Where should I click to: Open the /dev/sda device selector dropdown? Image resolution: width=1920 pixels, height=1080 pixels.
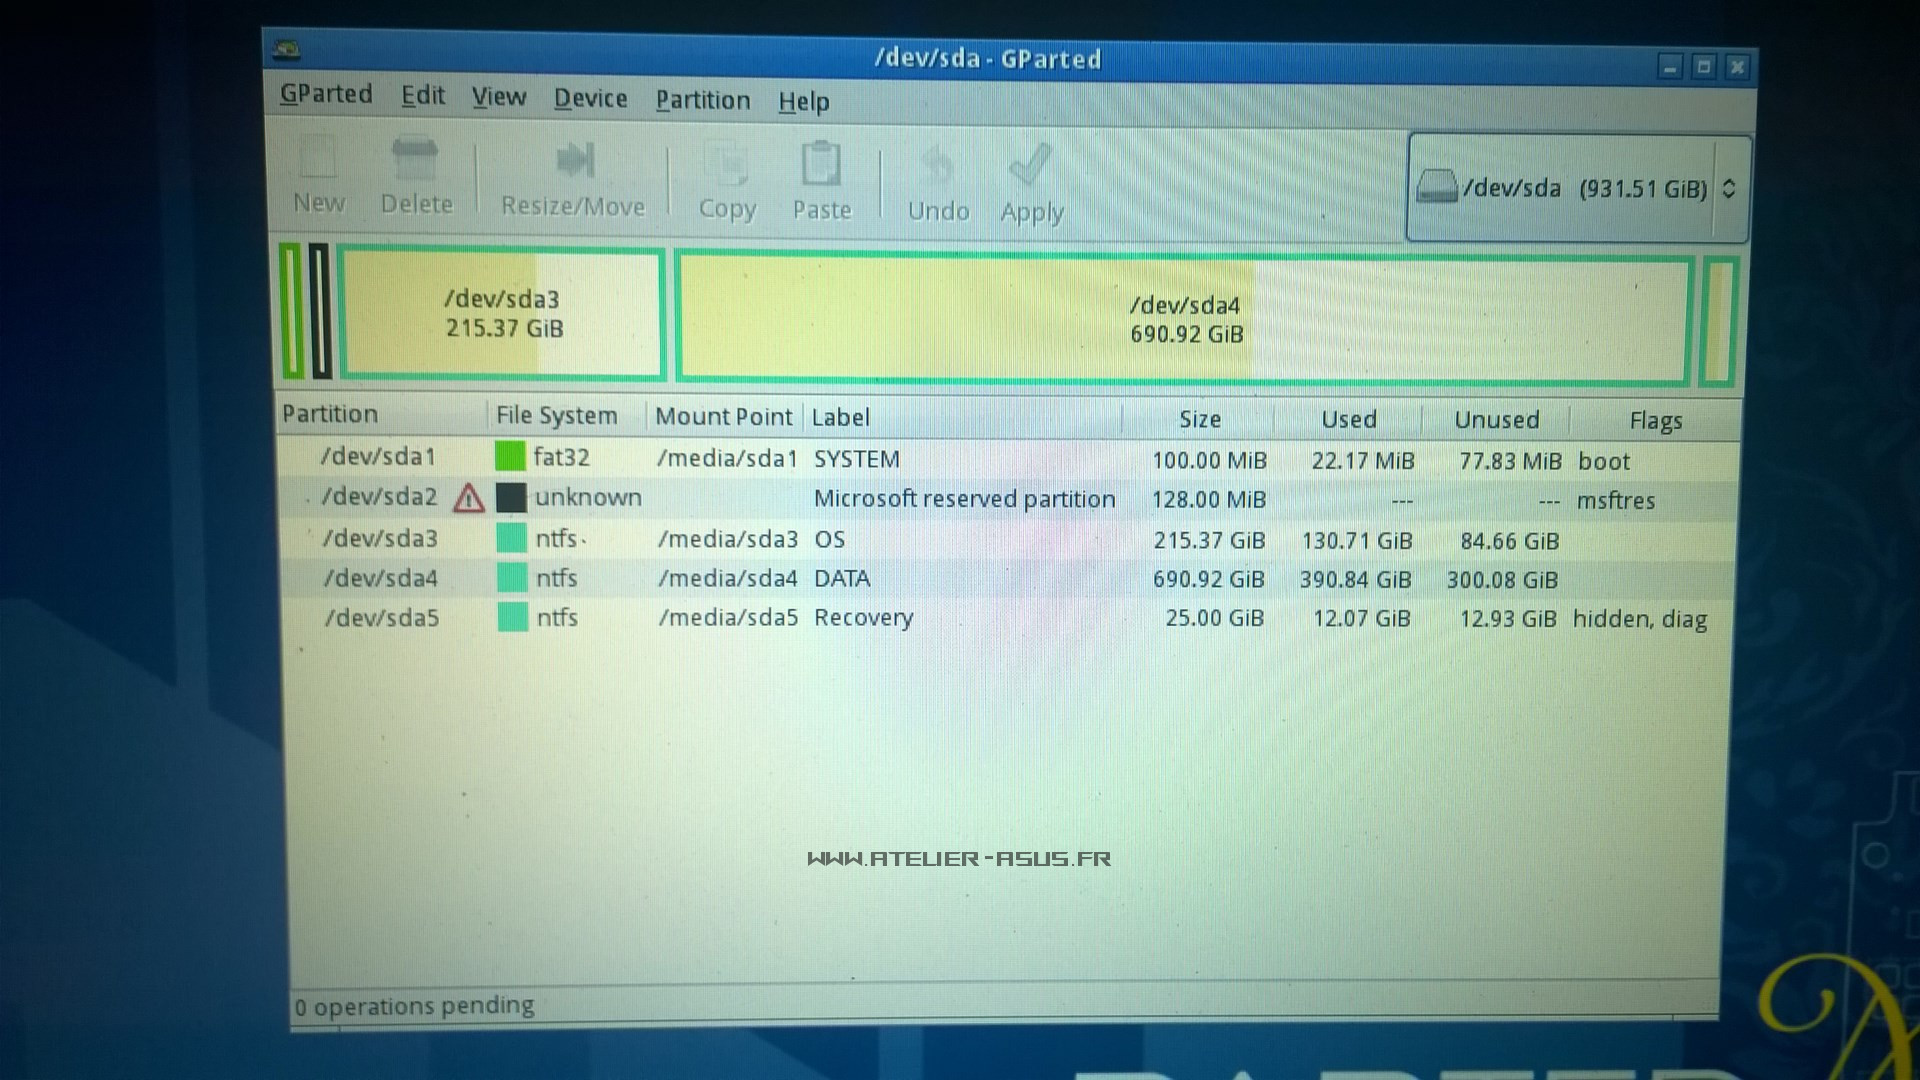click(x=1577, y=188)
